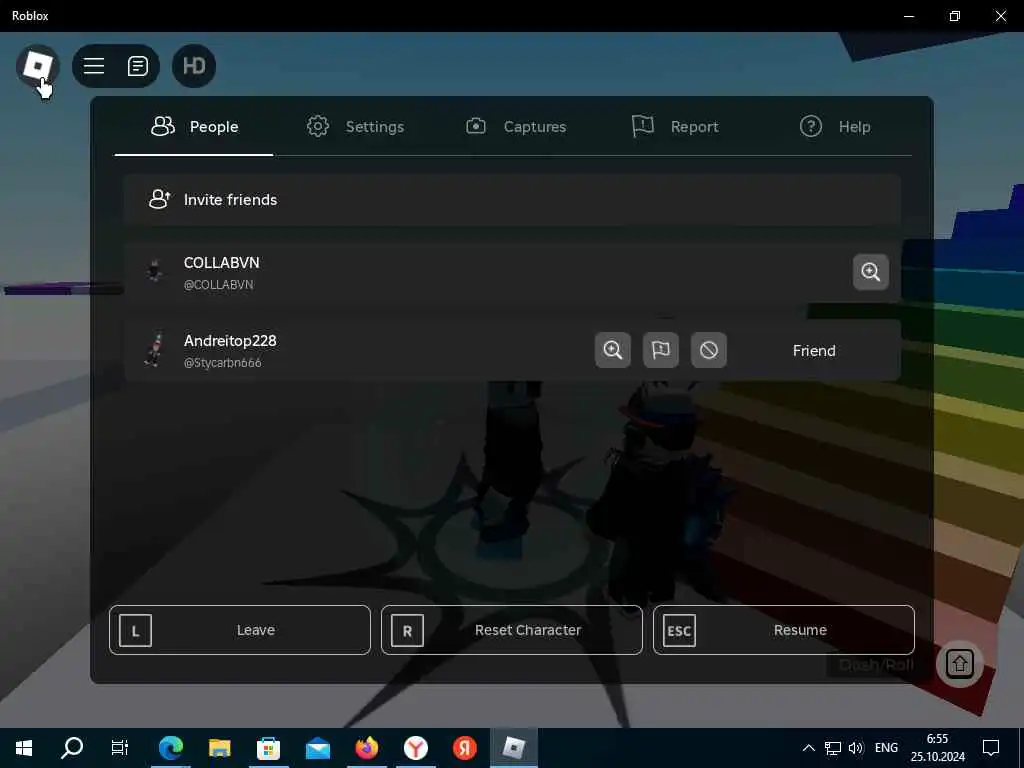Open the volume tray icon
Image resolution: width=1024 pixels, height=768 pixels.
click(856, 748)
